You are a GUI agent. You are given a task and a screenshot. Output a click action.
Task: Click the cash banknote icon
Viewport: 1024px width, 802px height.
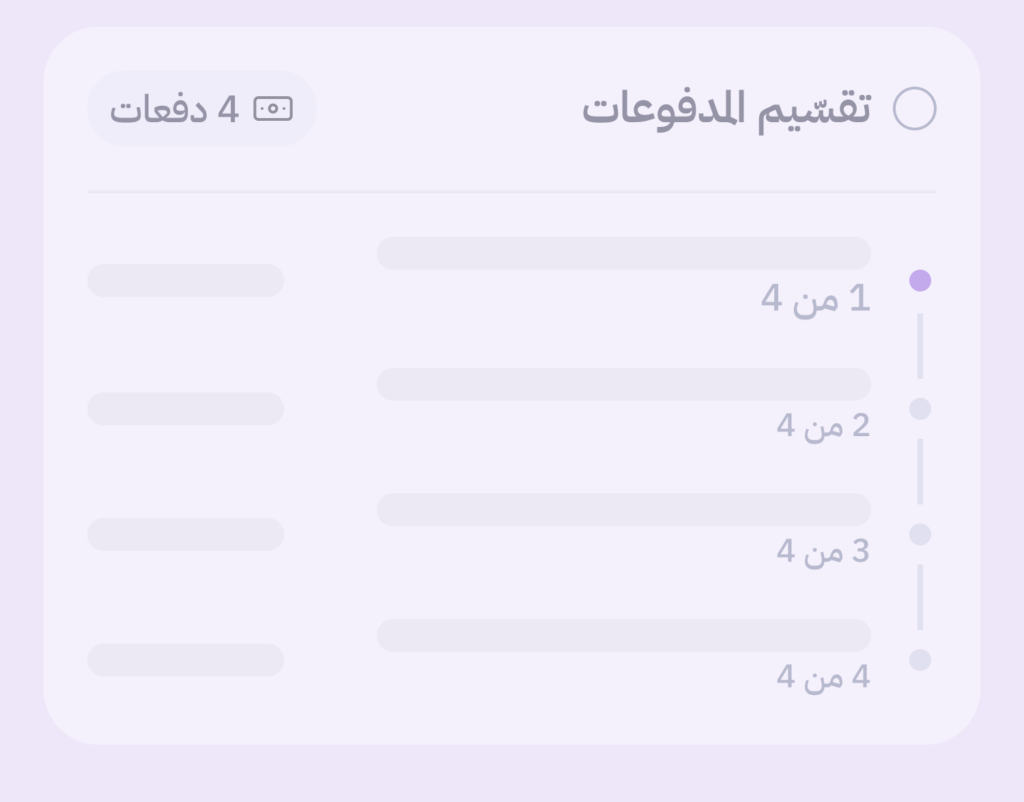pos(273,109)
